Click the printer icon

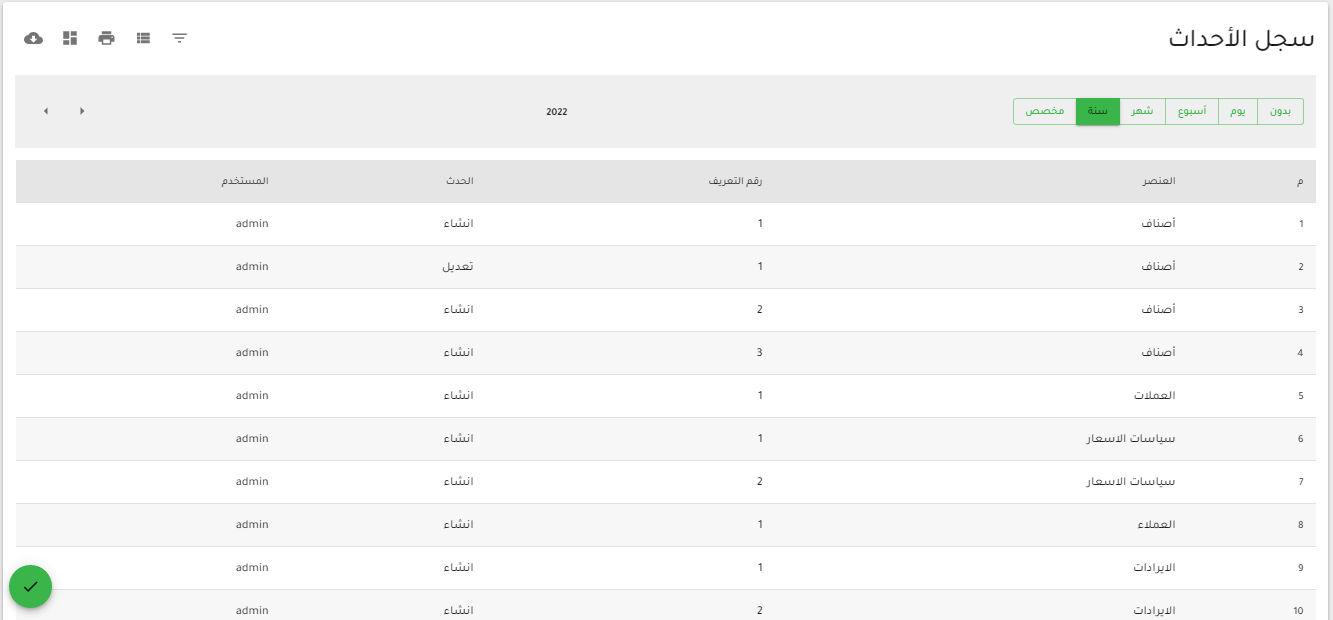[x=107, y=38]
